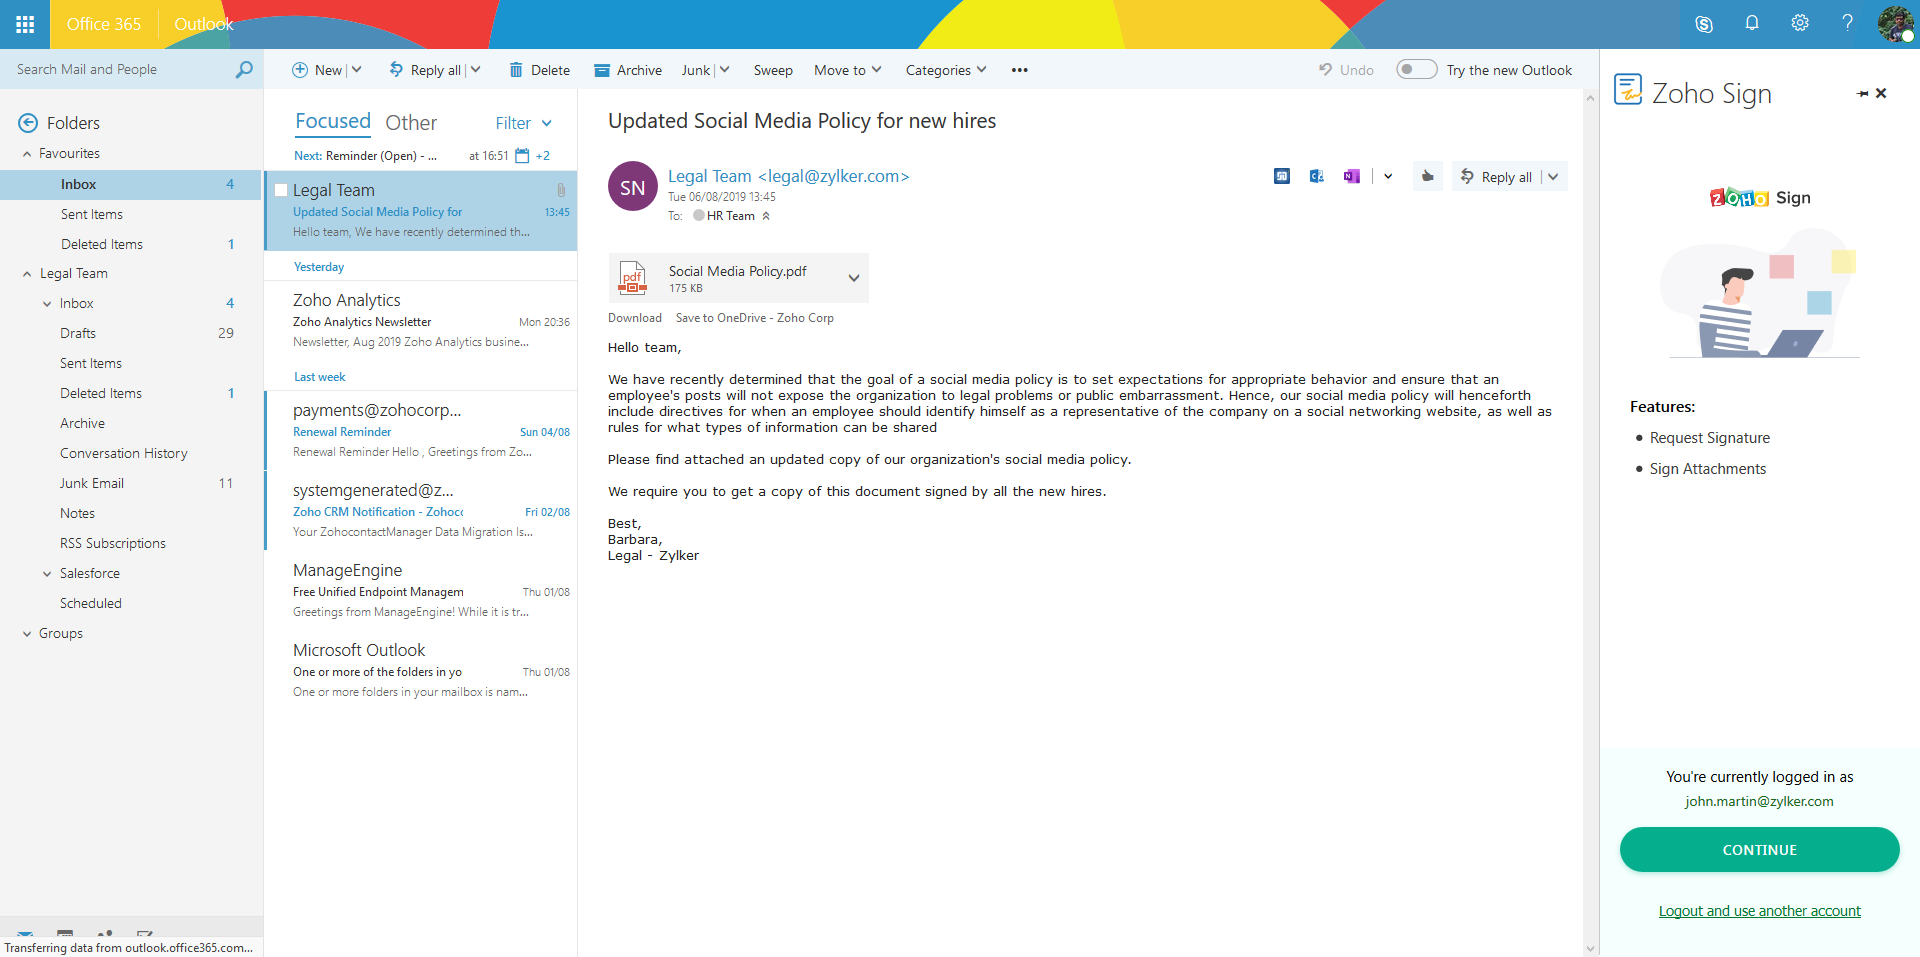Open the New dropdown arrow

[357, 70]
